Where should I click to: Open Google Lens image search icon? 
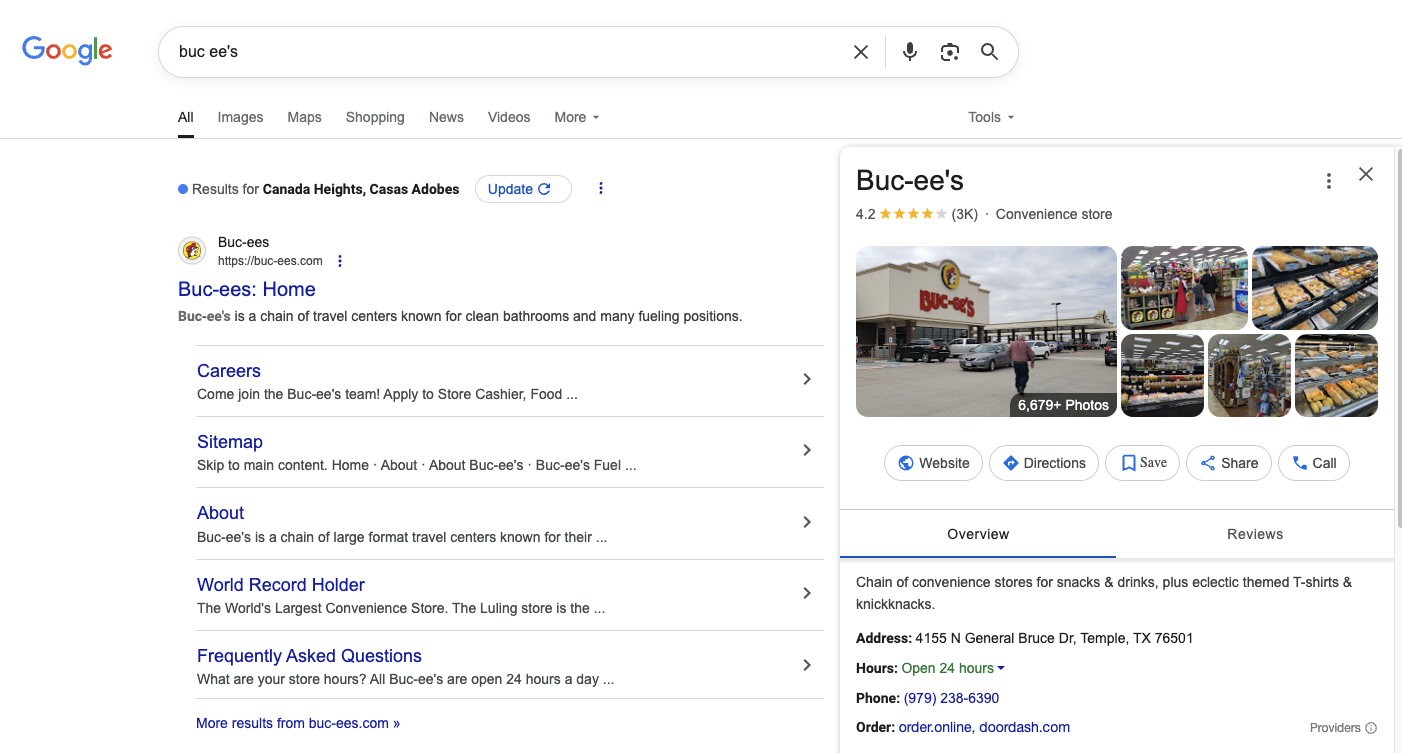[x=950, y=52]
